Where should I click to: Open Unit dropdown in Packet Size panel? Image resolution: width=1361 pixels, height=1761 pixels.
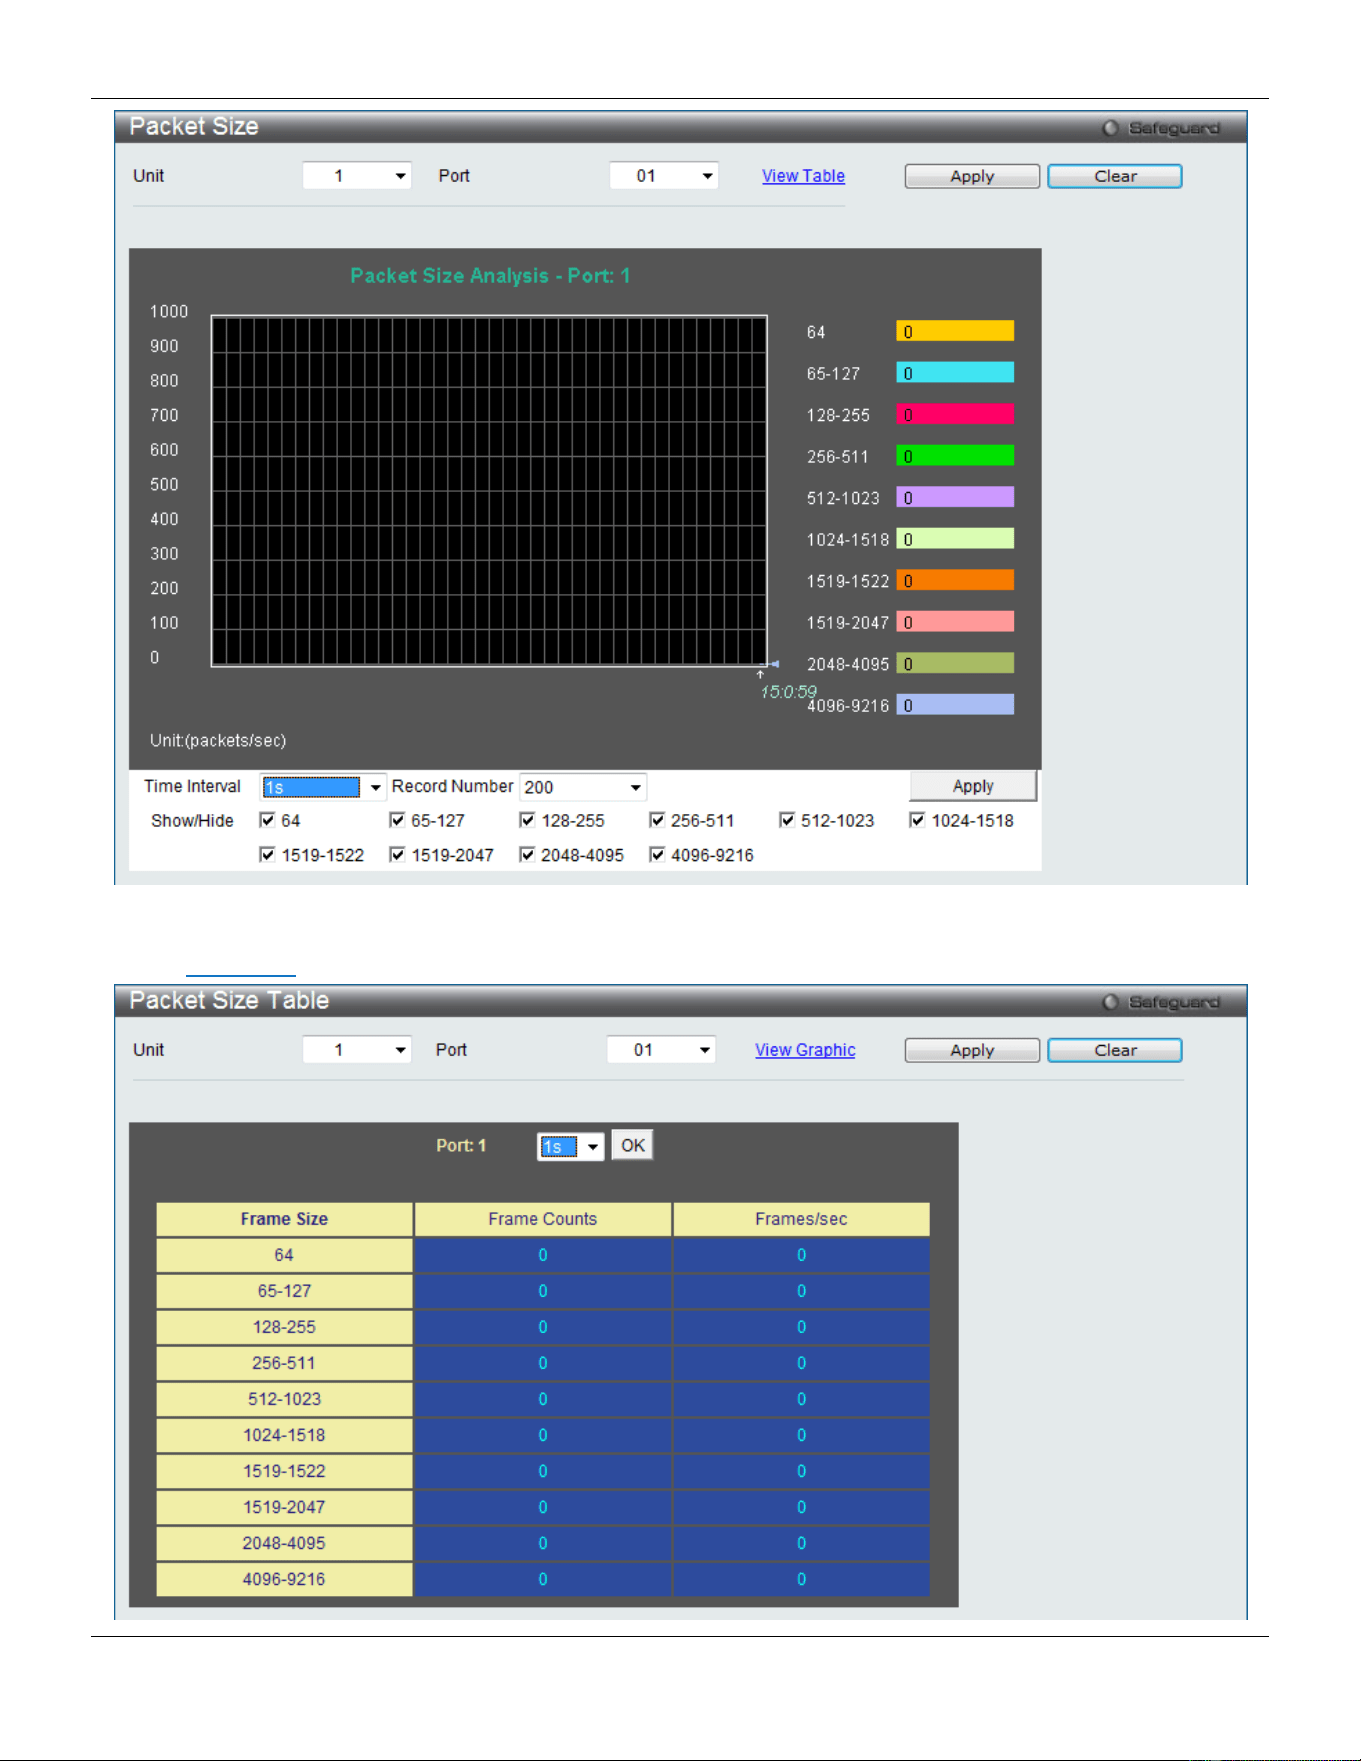[357, 176]
